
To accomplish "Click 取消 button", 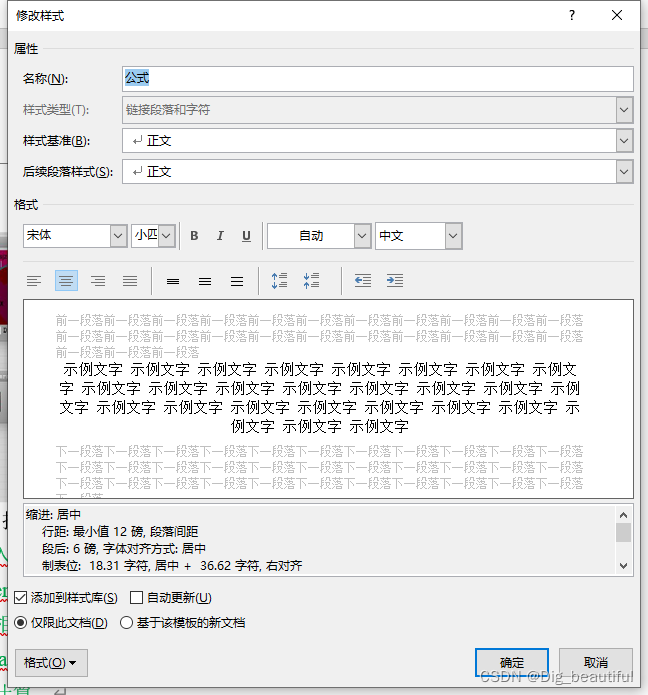I will pos(596,663).
